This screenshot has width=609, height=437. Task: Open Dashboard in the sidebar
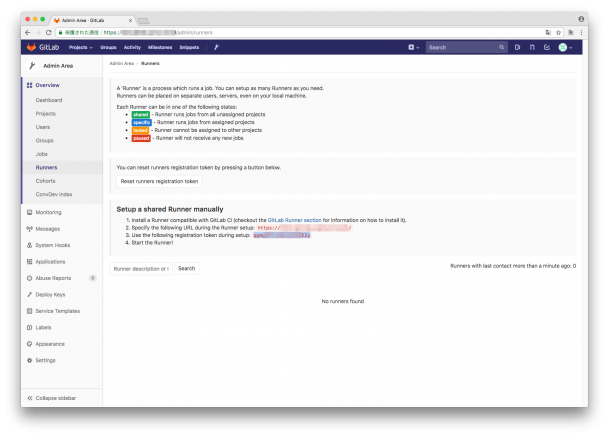point(49,100)
